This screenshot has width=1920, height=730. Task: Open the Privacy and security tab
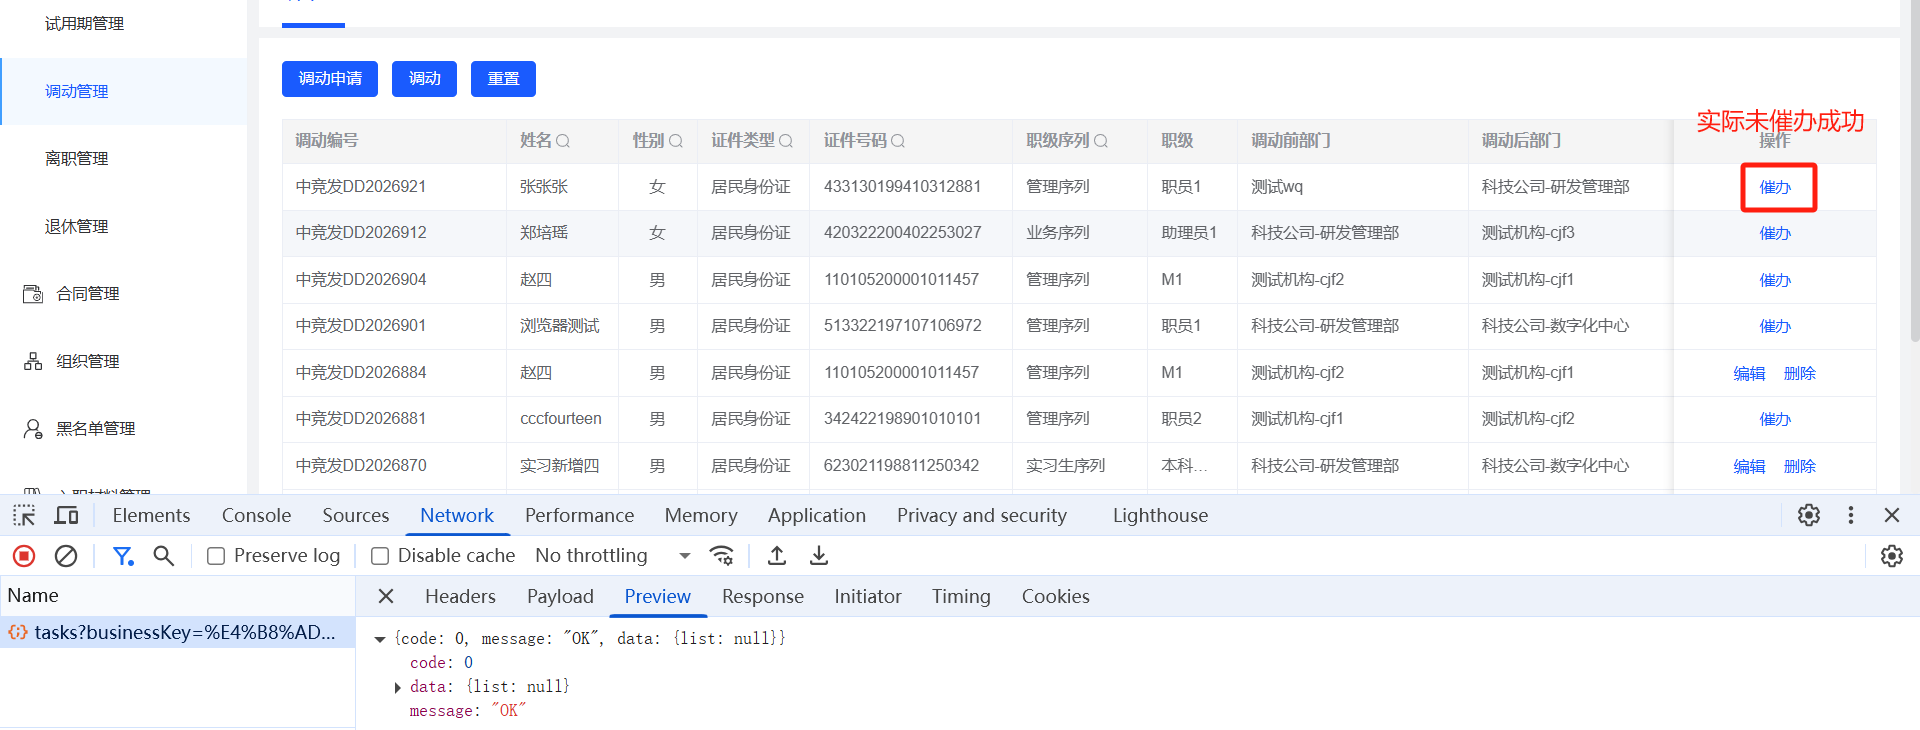click(x=982, y=515)
